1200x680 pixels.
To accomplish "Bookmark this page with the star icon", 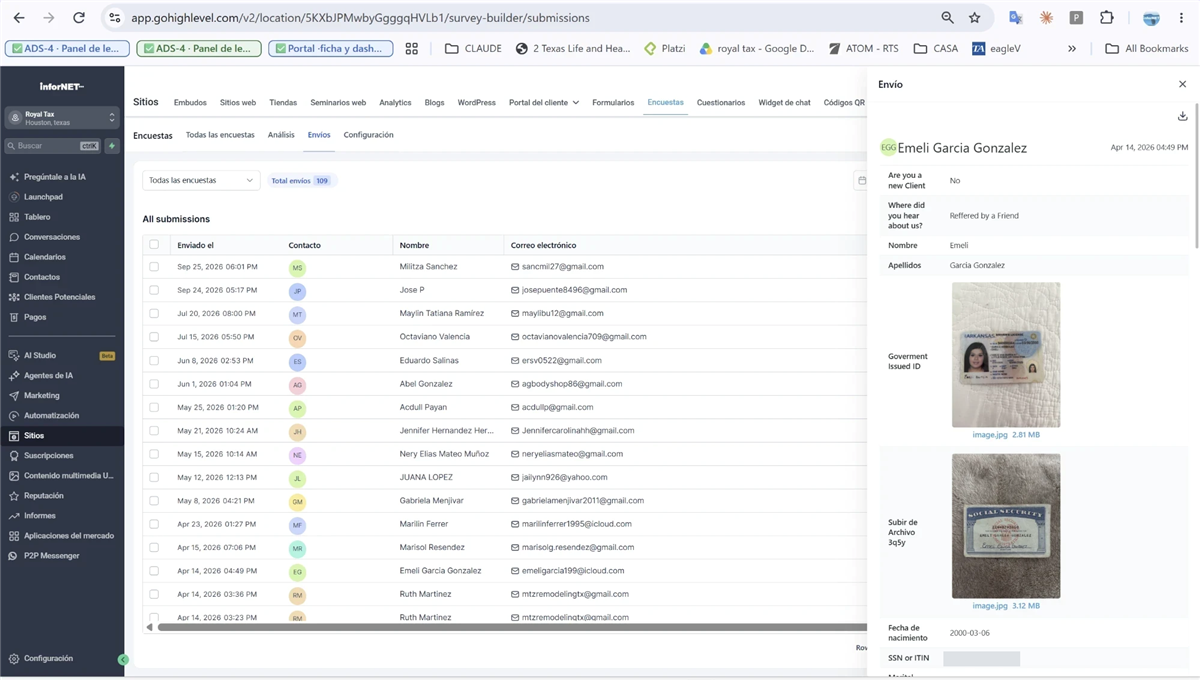I will [x=975, y=18].
